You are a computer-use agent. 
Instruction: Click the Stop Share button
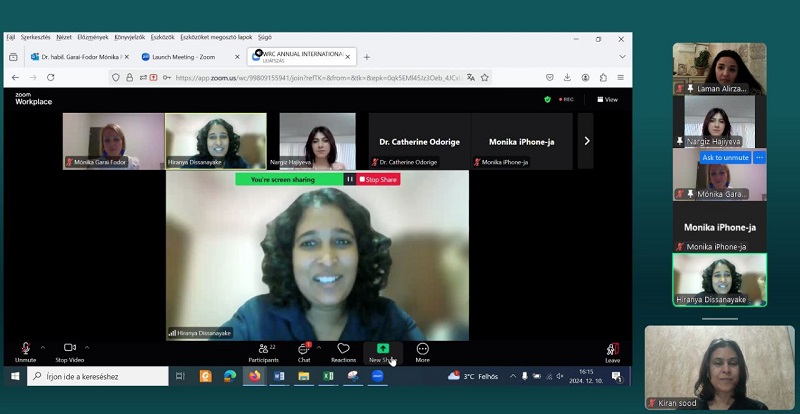click(378, 179)
